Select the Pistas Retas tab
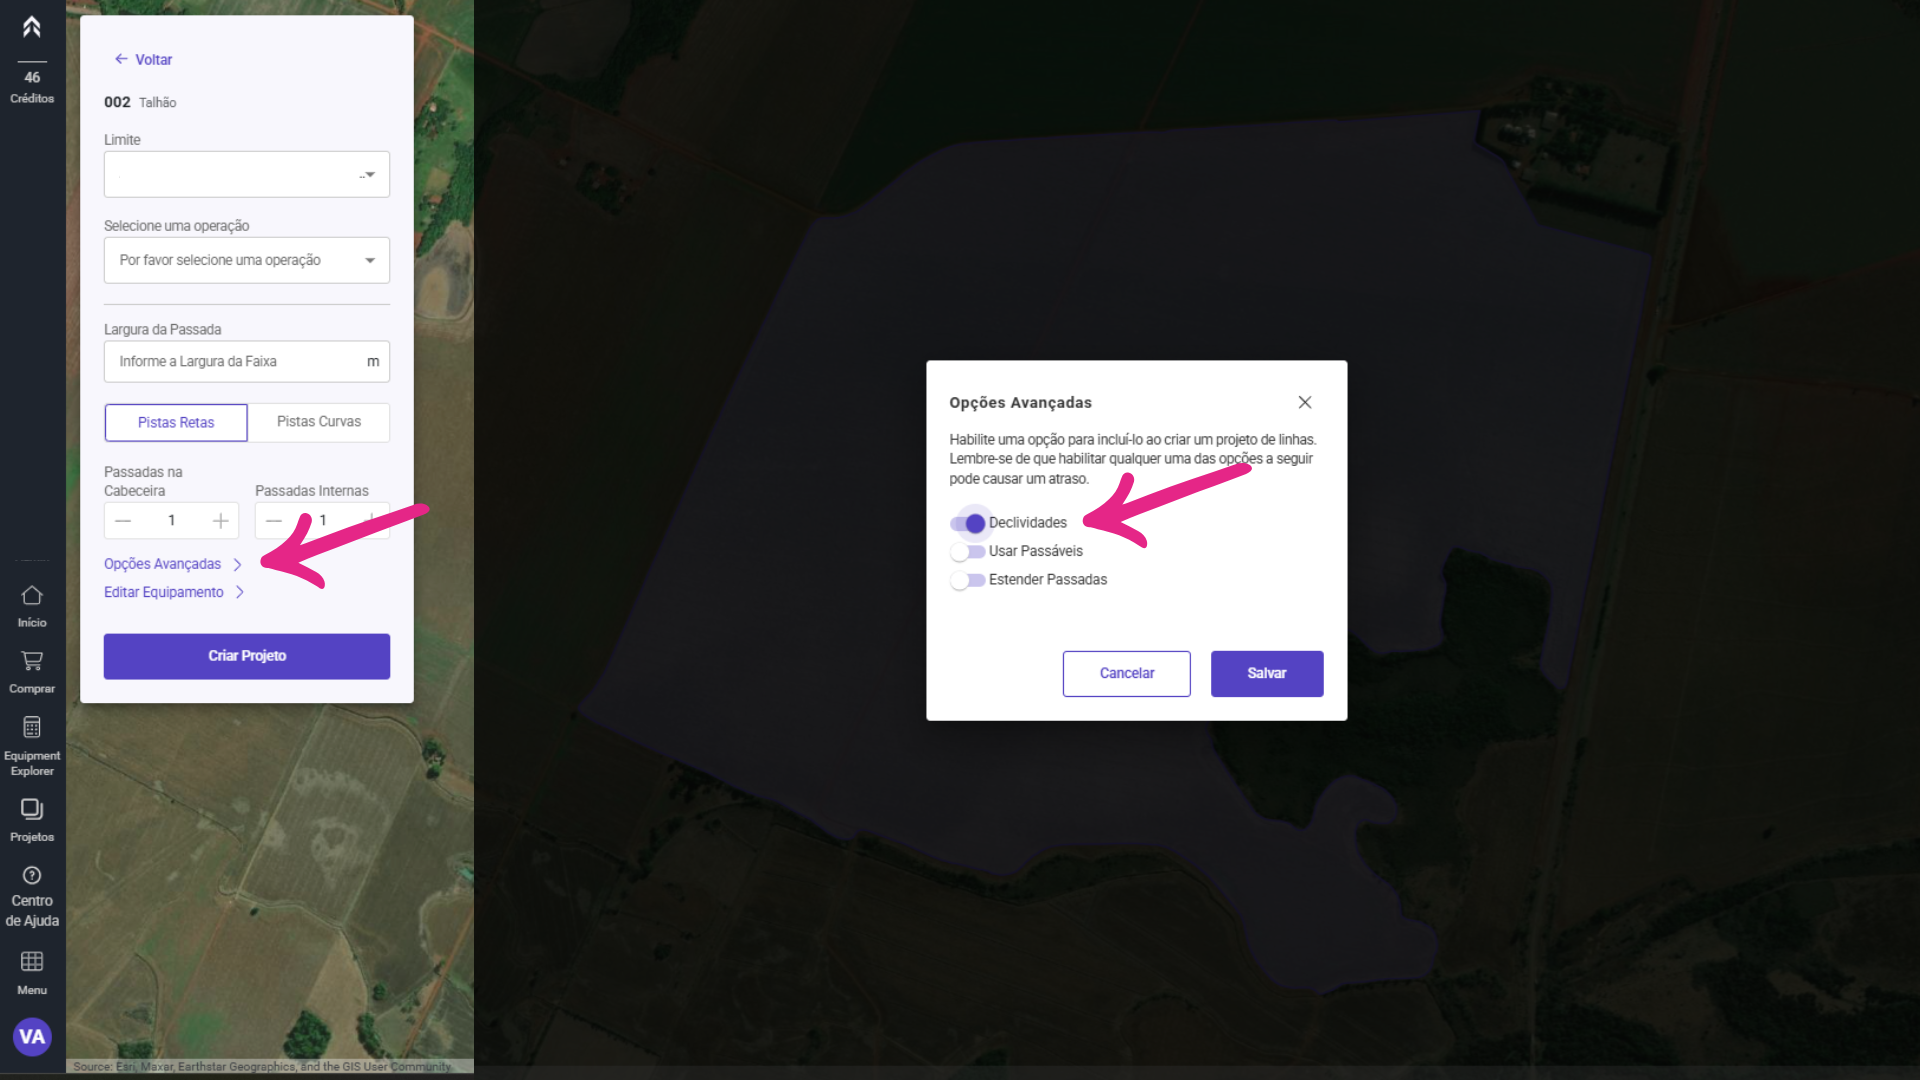This screenshot has width=1920, height=1080. point(176,423)
